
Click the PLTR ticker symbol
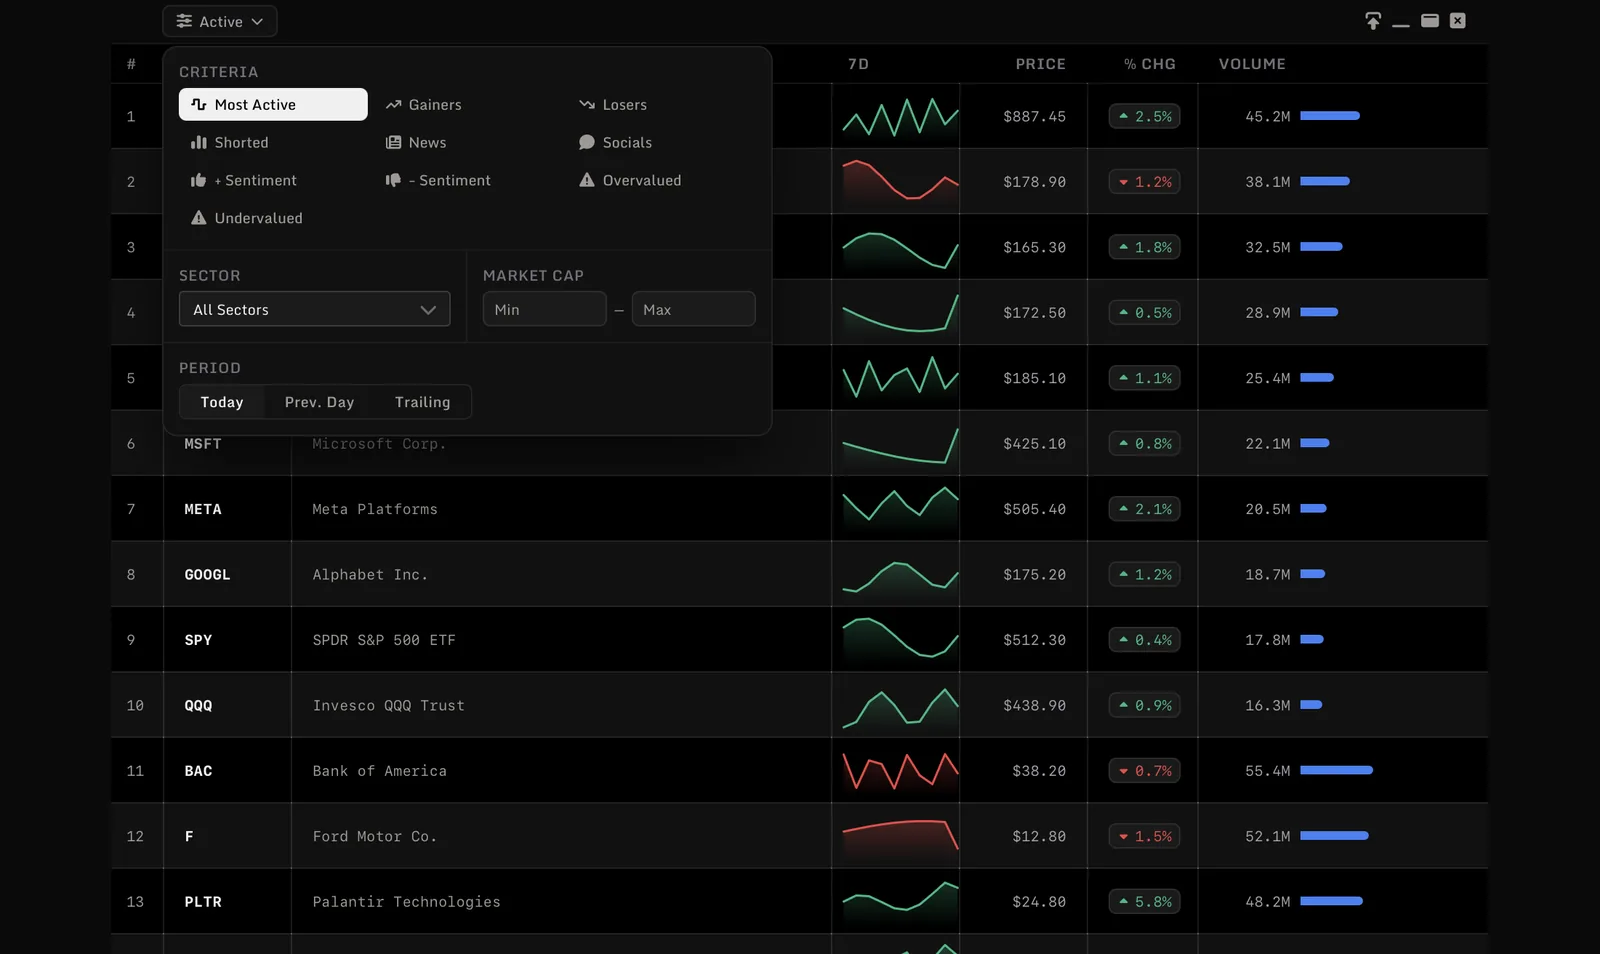203,902
